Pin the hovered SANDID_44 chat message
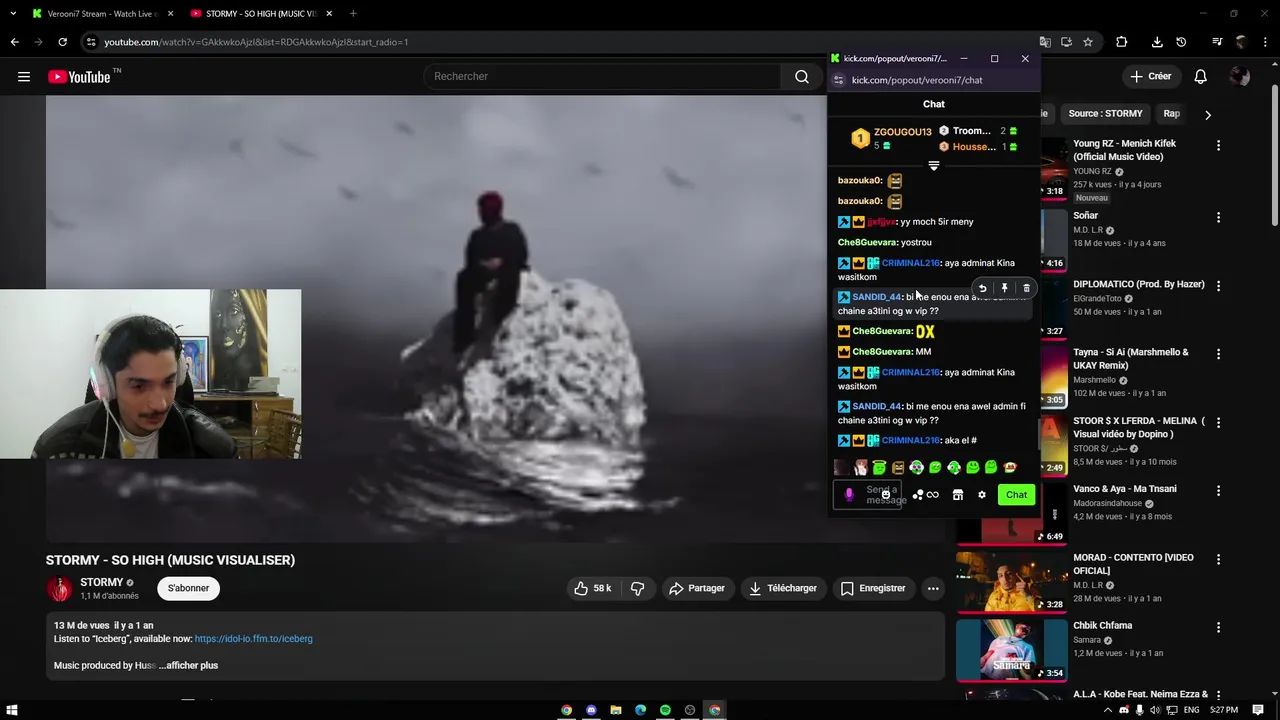Screen dimensions: 1280x720 tap(1004, 289)
